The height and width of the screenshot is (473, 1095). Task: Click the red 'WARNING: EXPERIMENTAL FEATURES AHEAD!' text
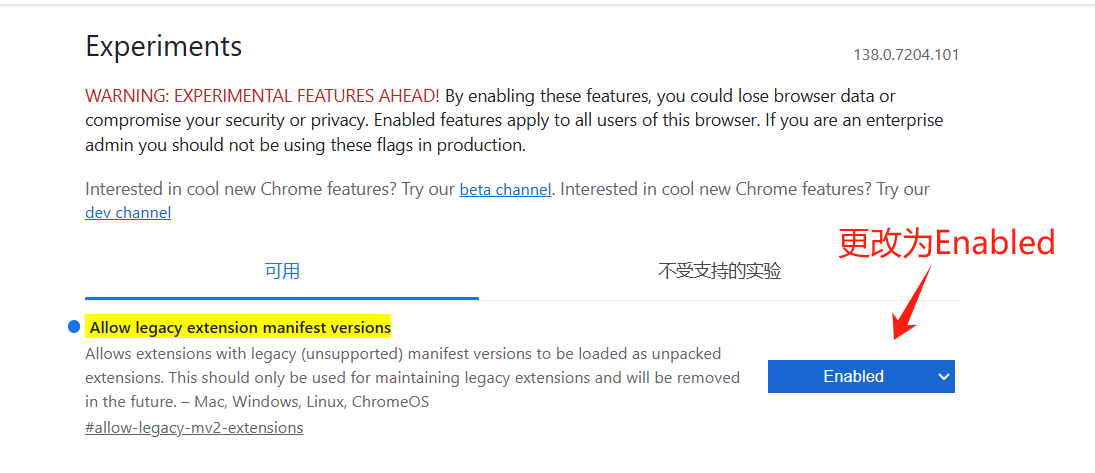click(262, 97)
